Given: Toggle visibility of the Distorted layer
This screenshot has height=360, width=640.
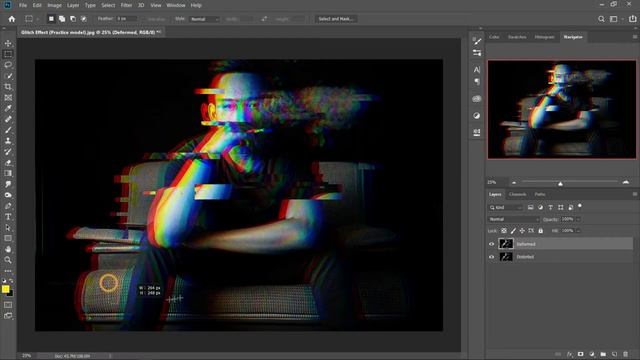Looking at the screenshot, I should click(491, 257).
